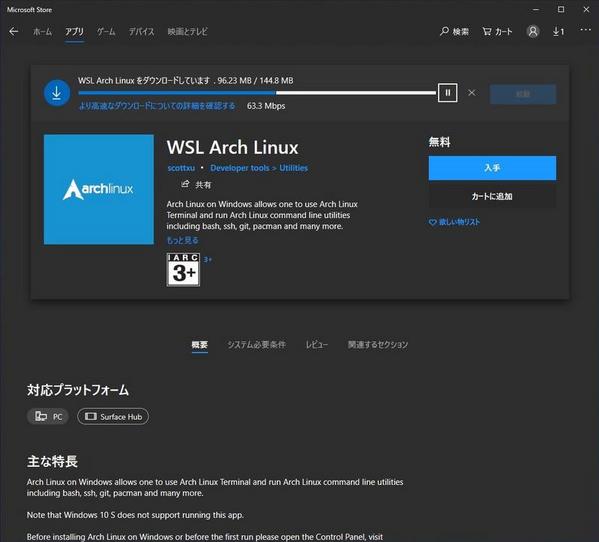The width and height of the screenshot is (599, 542).
Task: Click the カートに追加 button
Action: pyautogui.click(x=492, y=197)
